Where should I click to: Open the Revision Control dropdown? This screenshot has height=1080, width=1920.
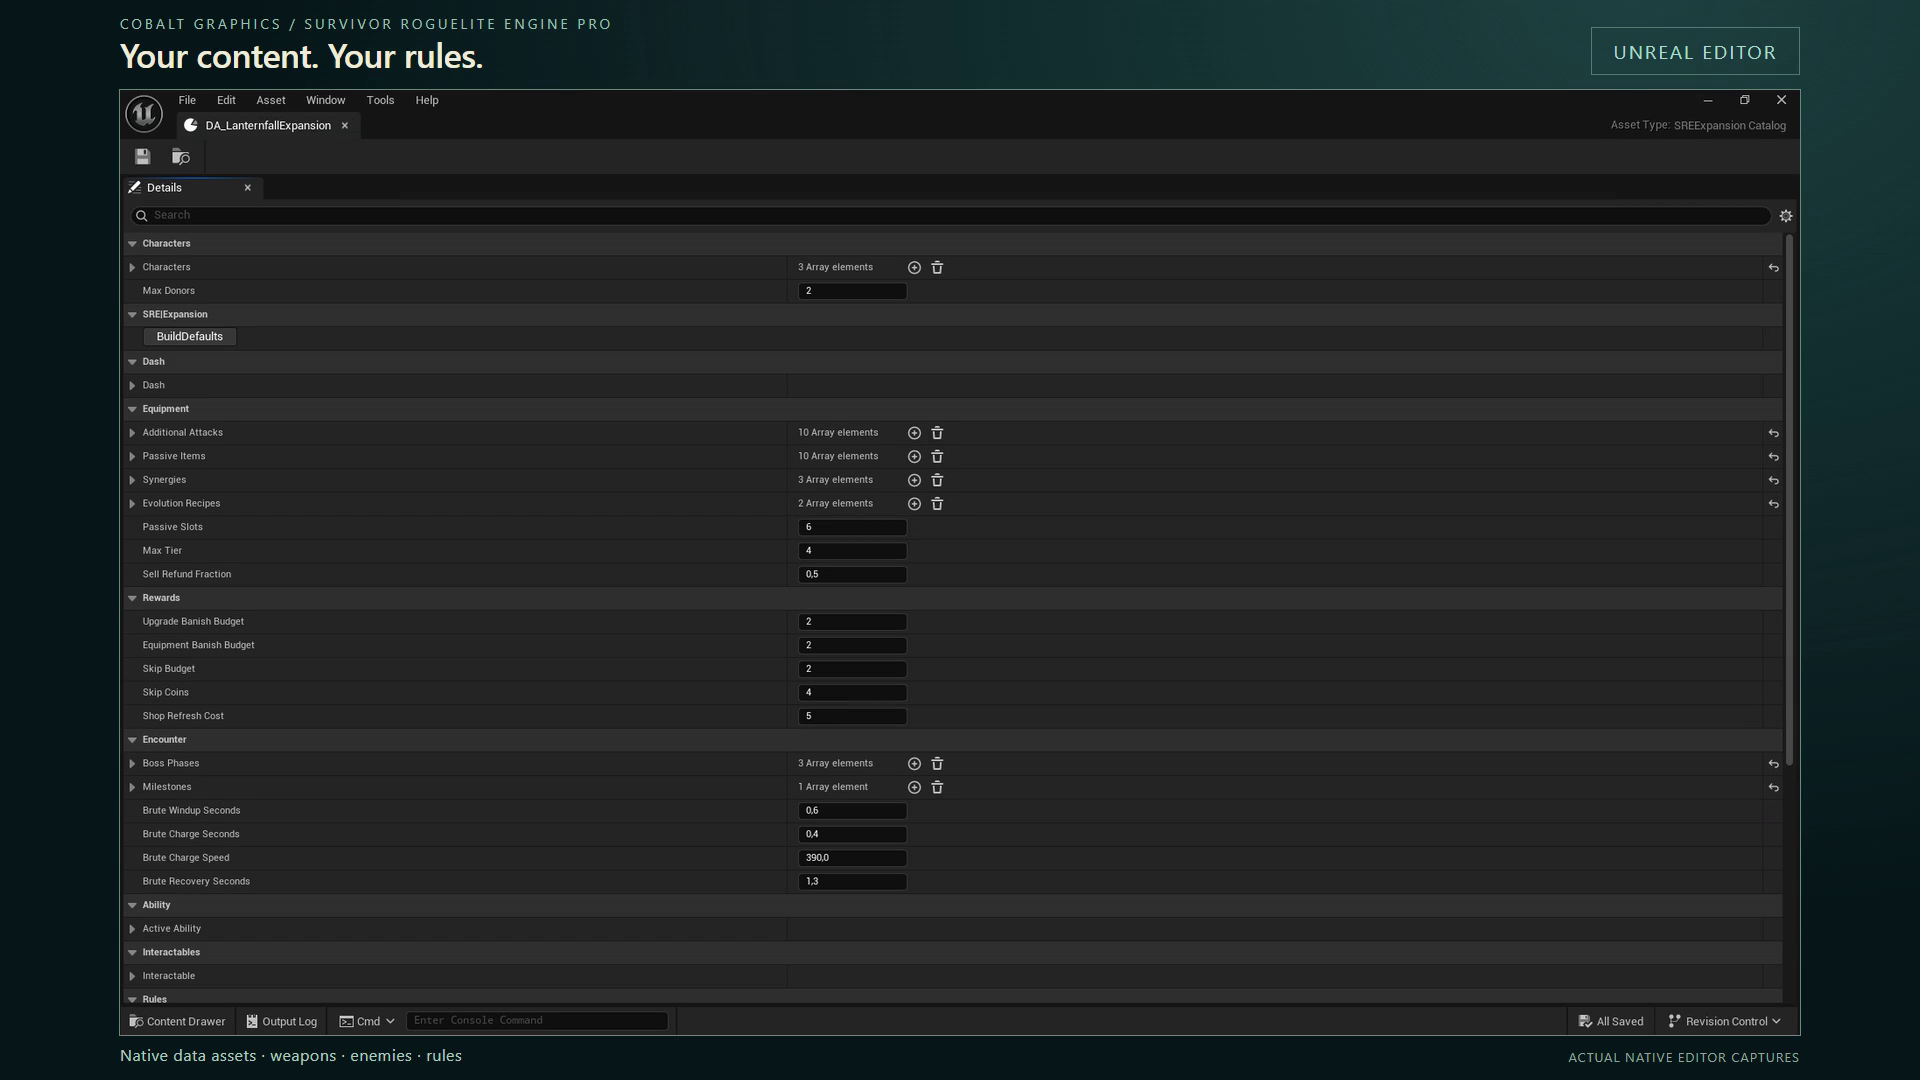(x=1725, y=1021)
